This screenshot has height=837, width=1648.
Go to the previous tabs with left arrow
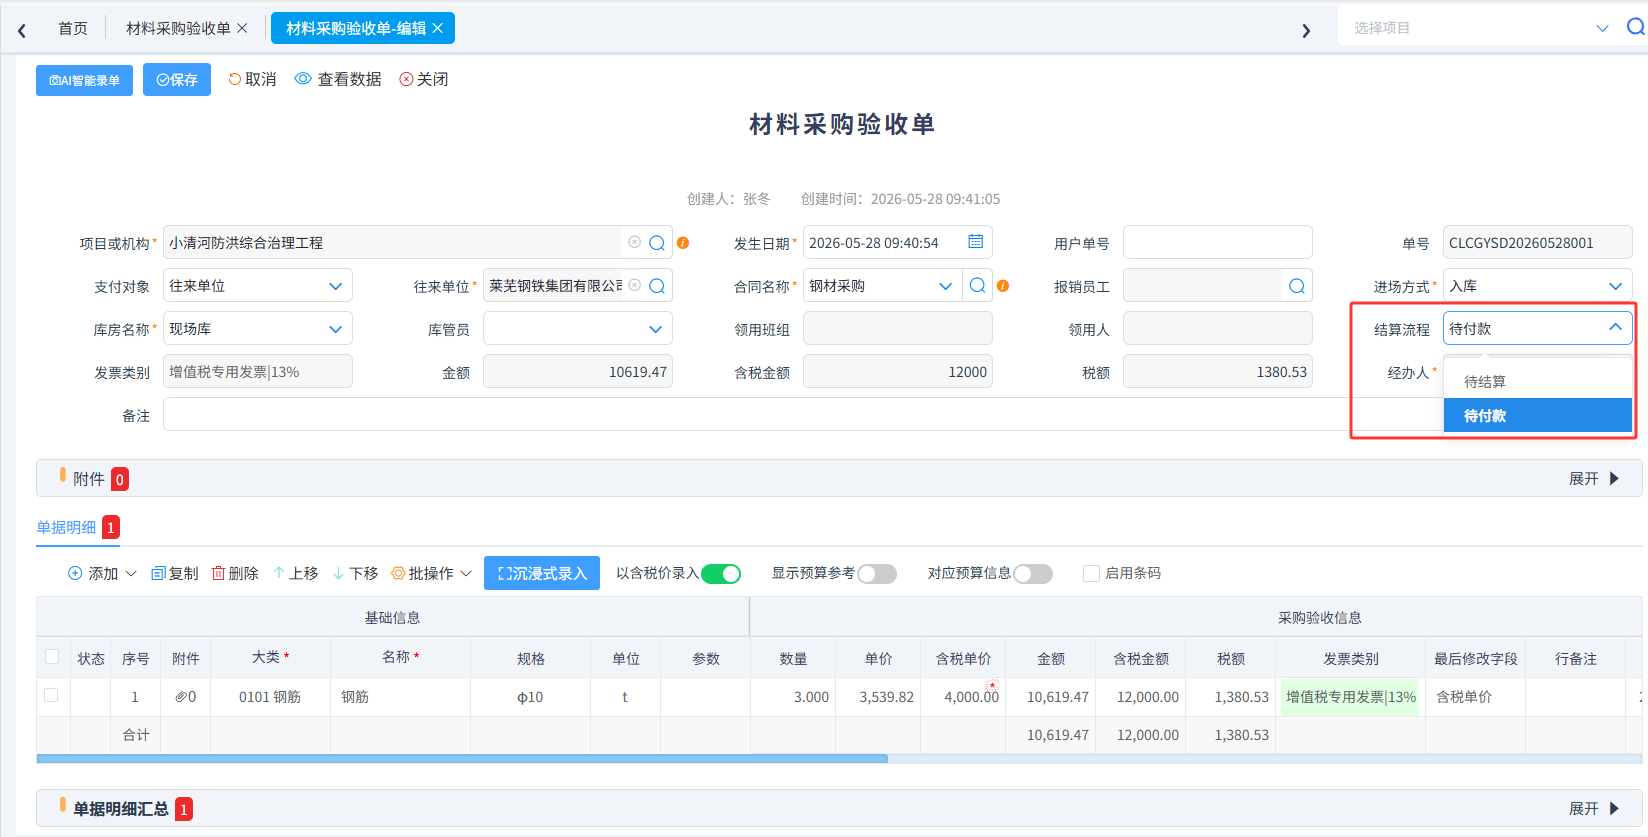(22, 30)
